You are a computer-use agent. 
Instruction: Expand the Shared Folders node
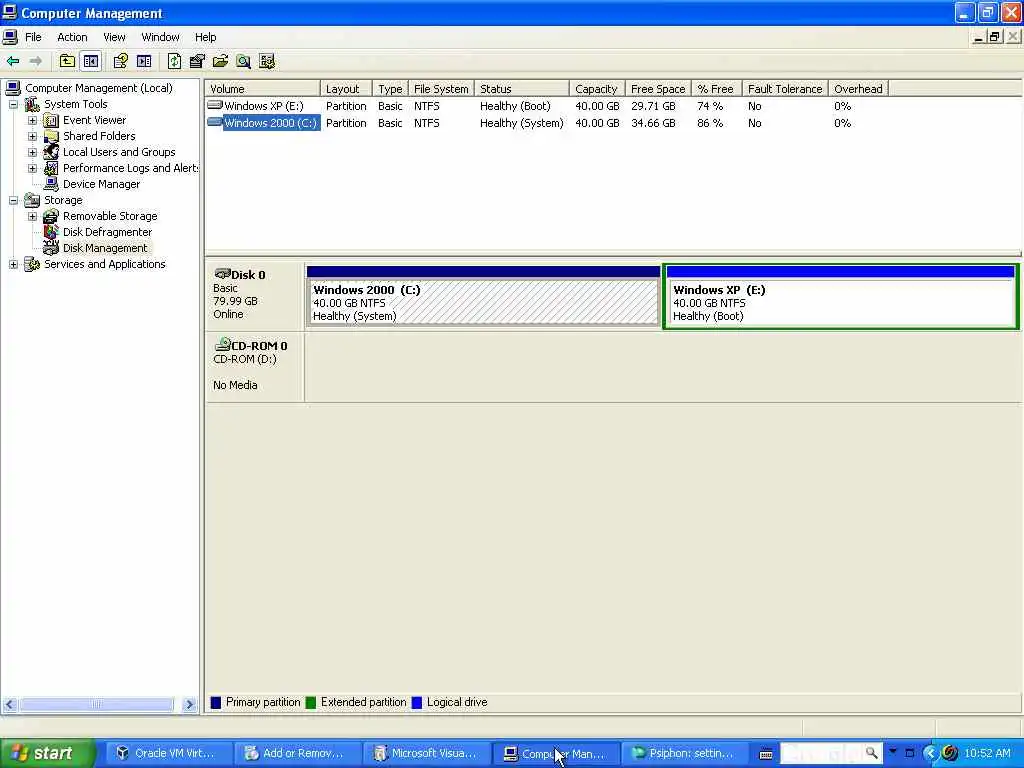32,136
